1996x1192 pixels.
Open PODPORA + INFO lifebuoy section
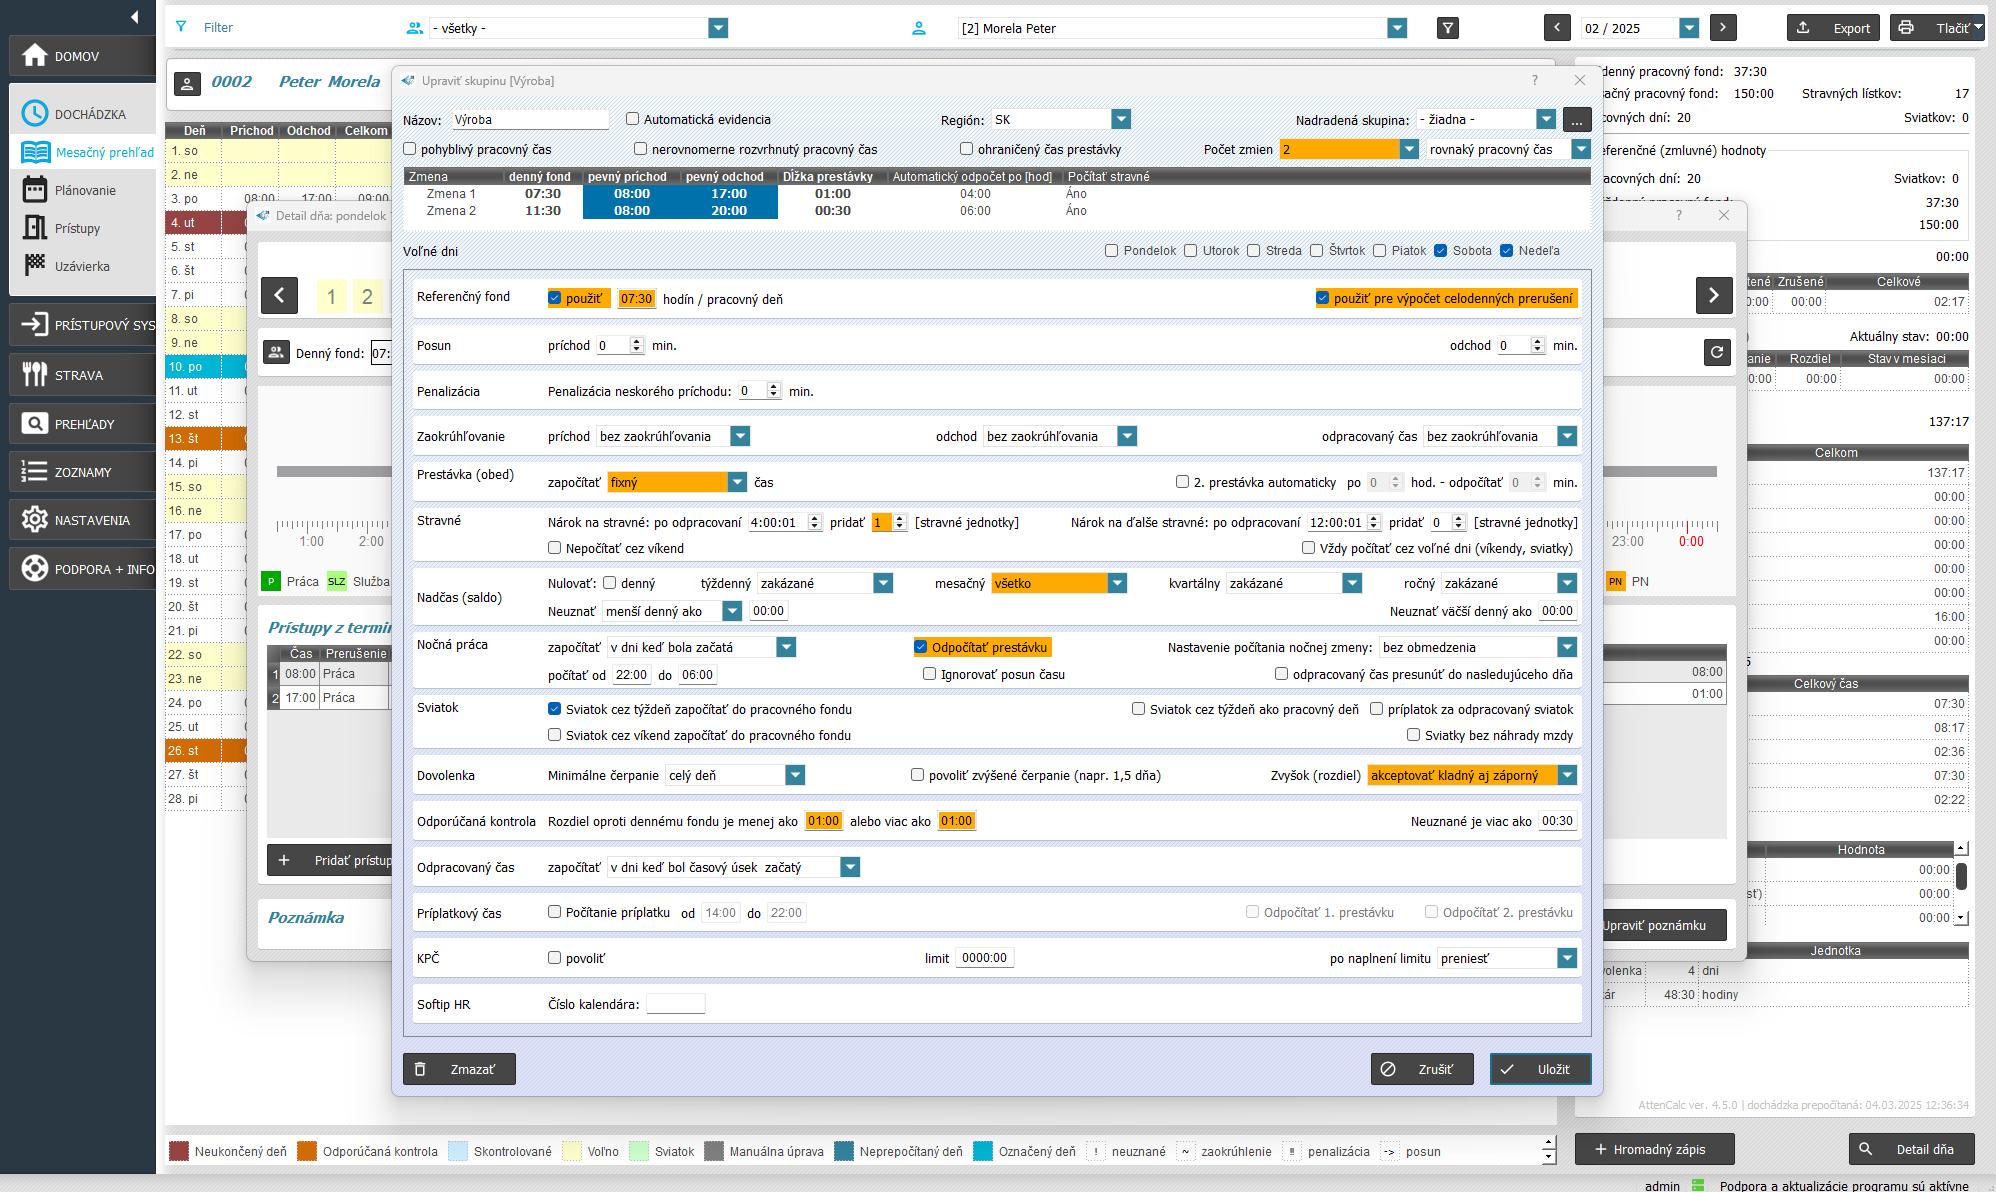35,568
